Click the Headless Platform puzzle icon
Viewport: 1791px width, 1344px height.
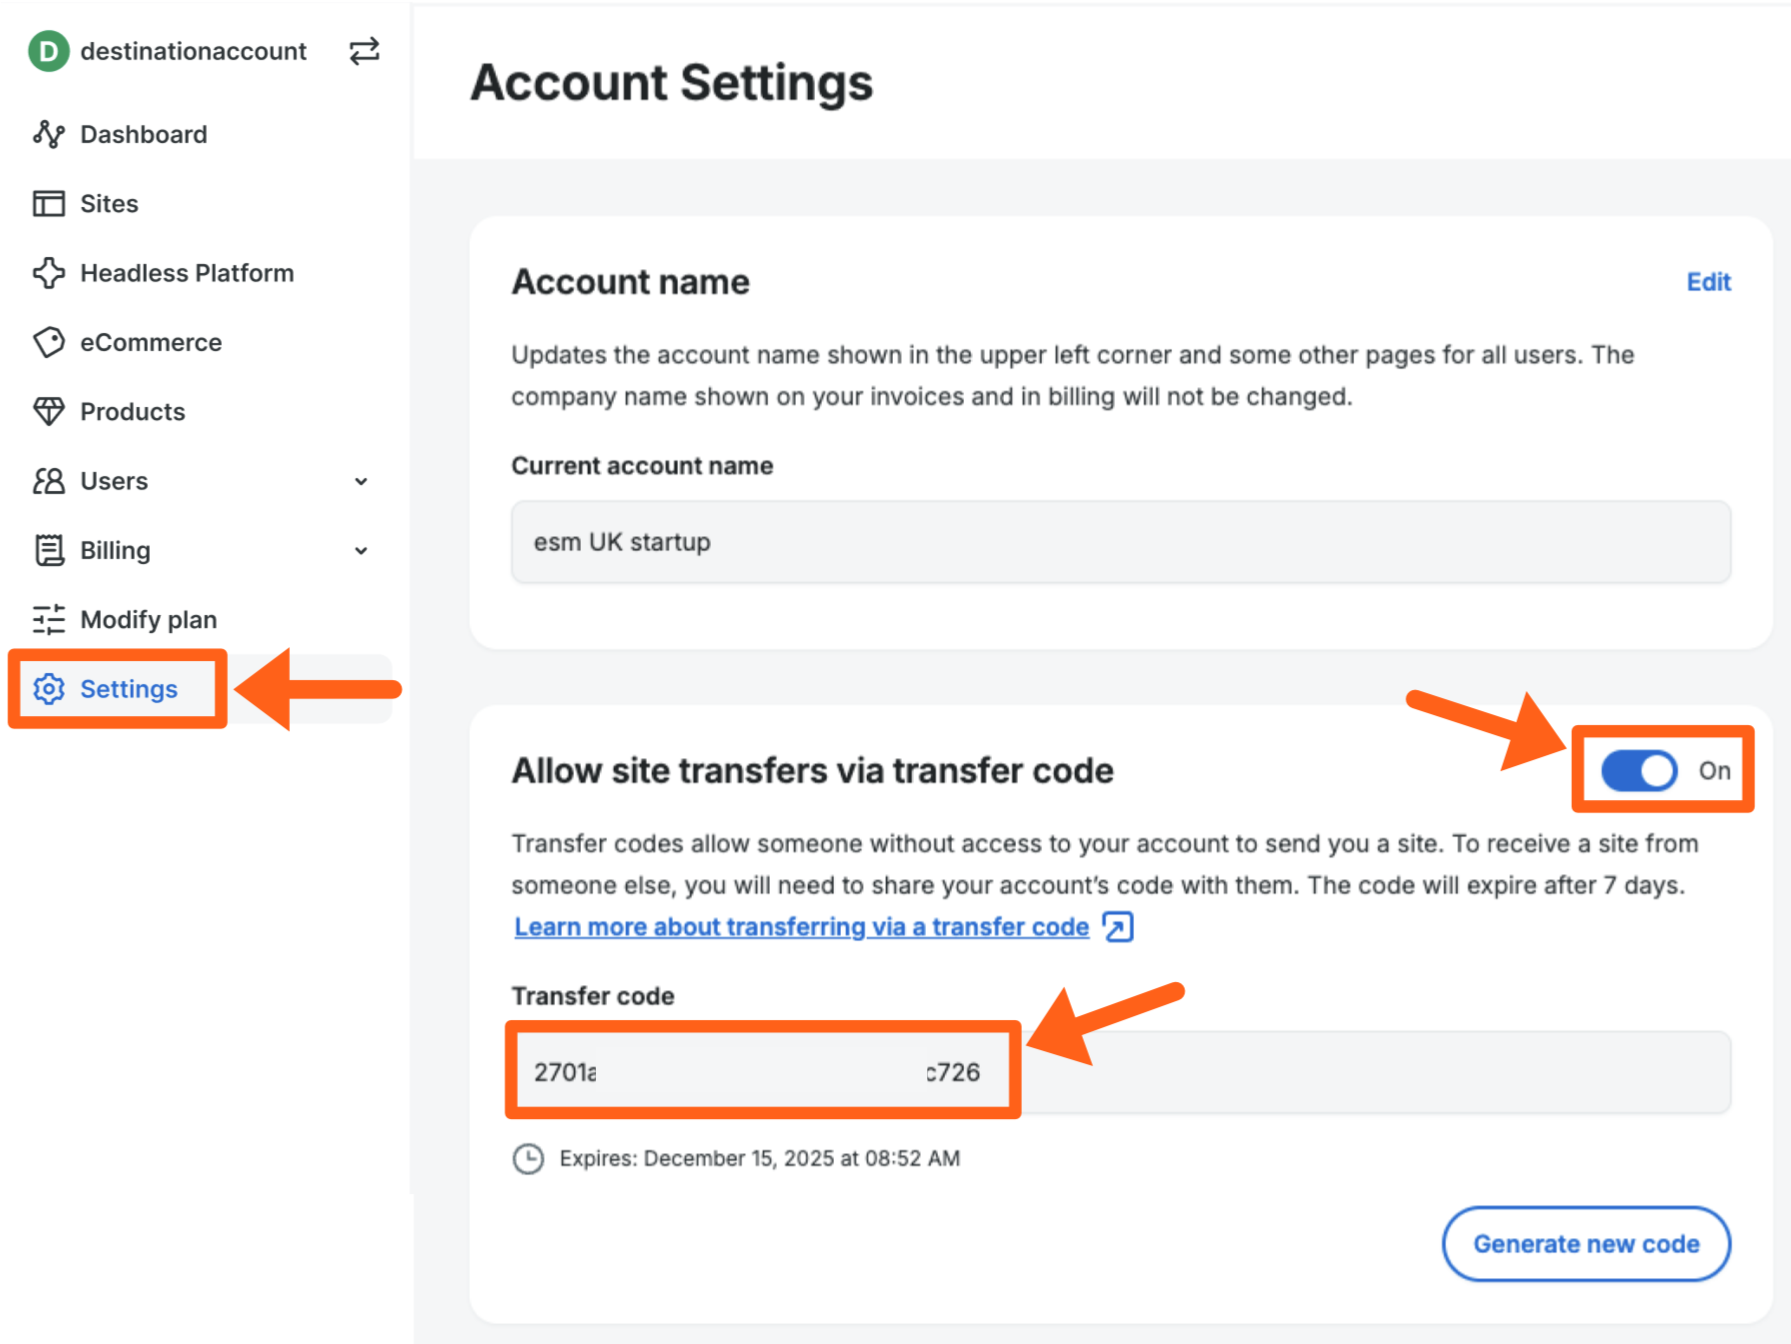tap(48, 273)
